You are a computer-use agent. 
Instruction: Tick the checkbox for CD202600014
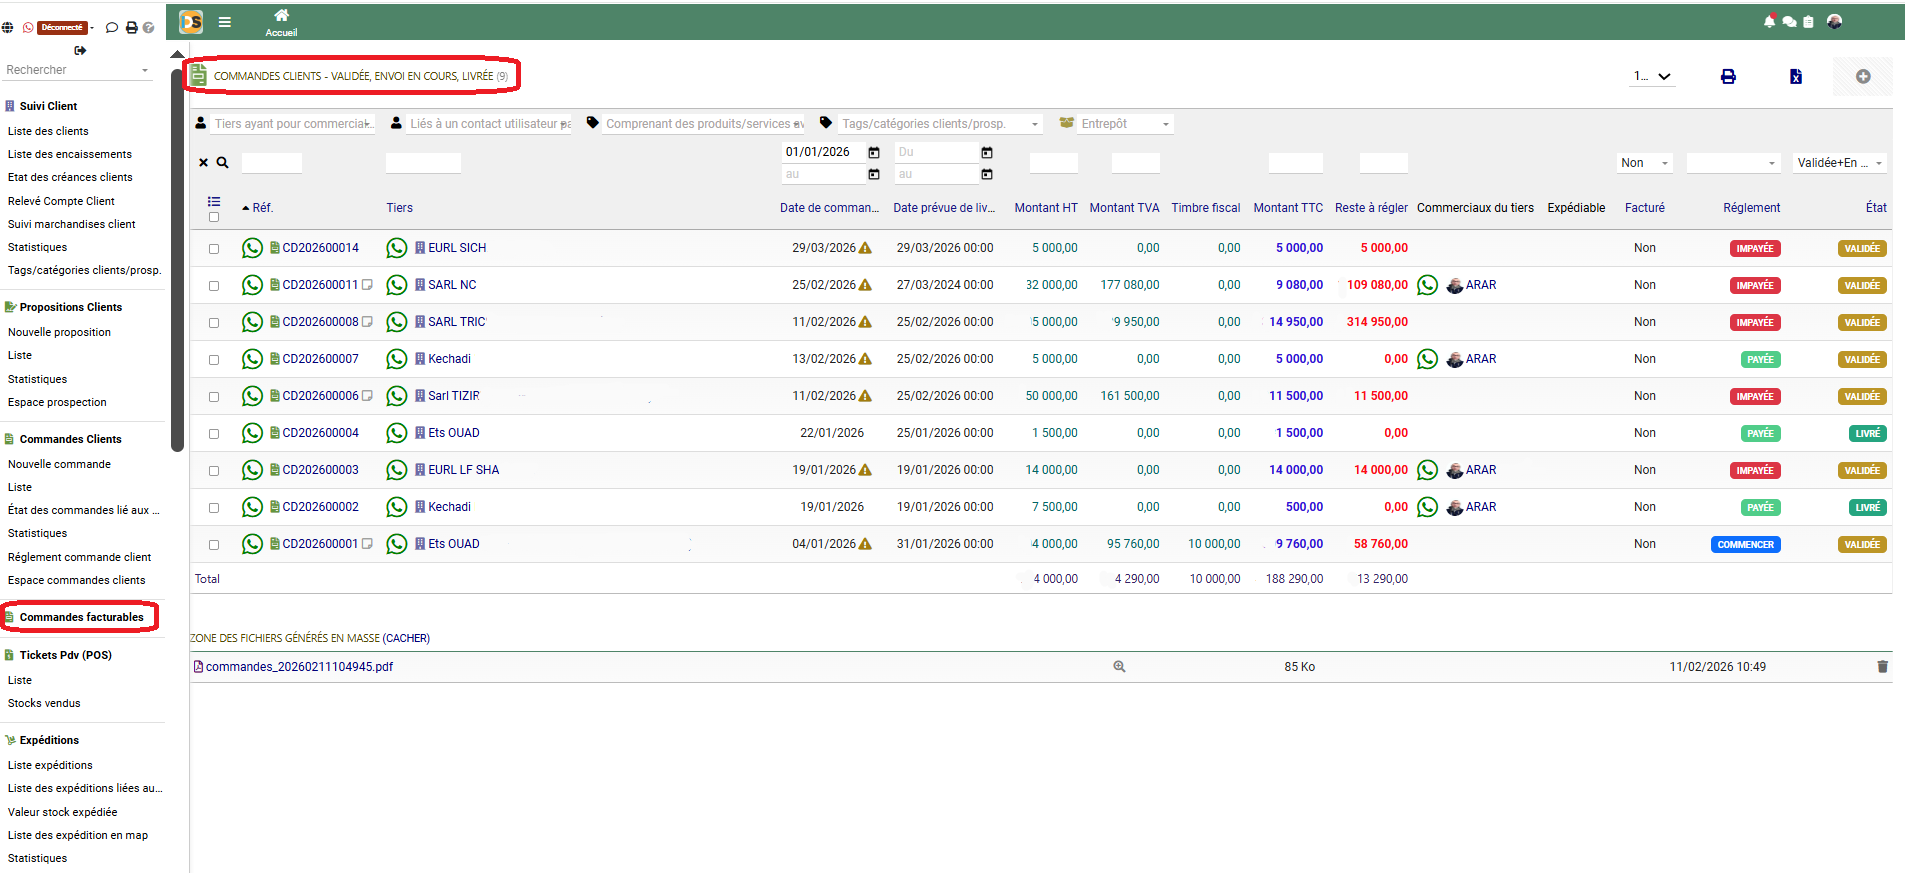coord(214,249)
